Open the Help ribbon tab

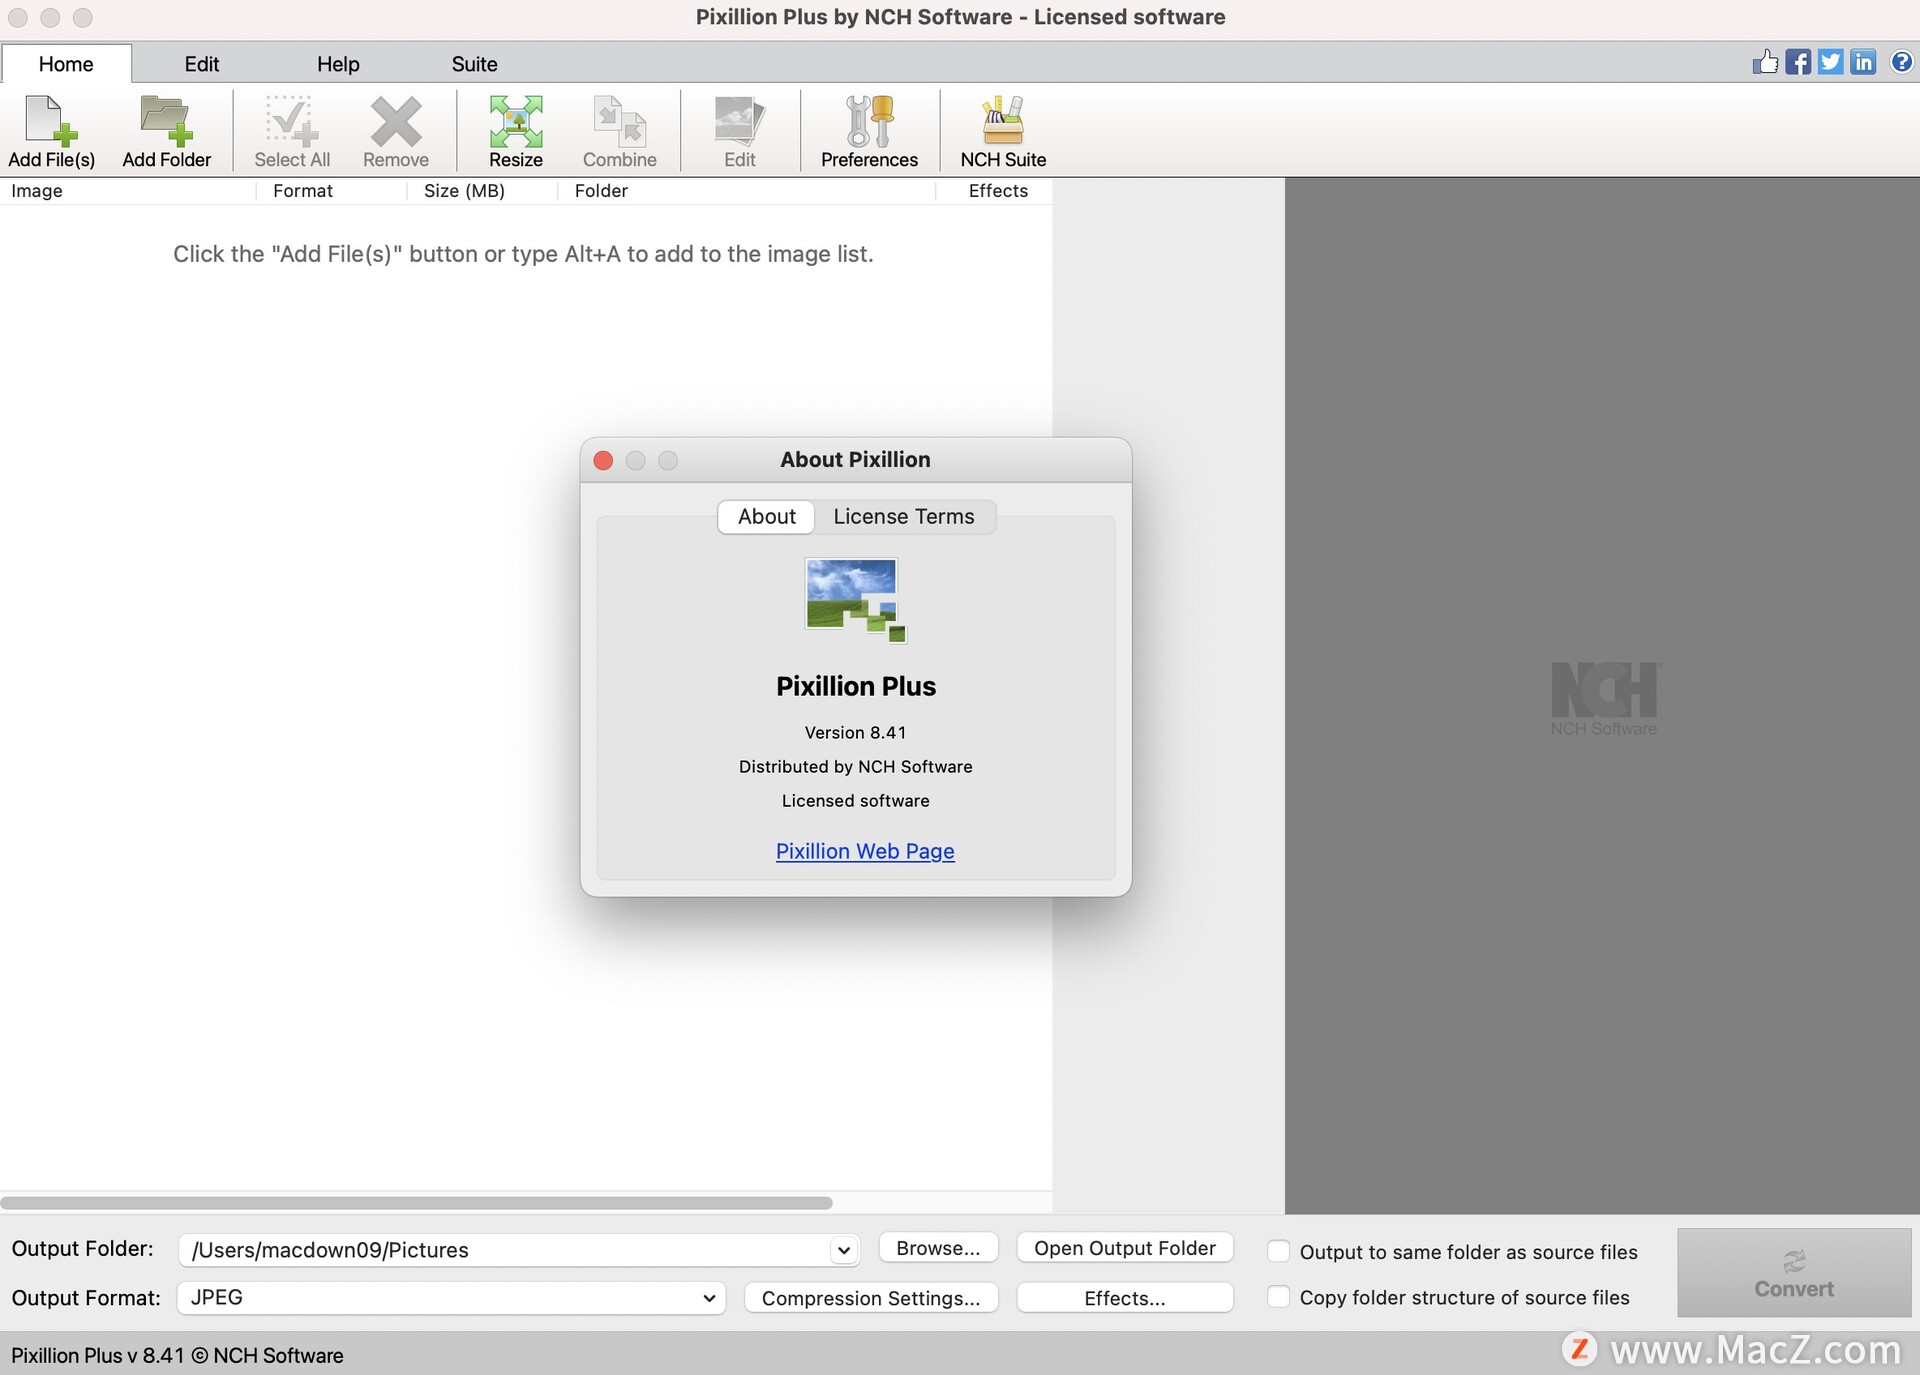point(338,64)
